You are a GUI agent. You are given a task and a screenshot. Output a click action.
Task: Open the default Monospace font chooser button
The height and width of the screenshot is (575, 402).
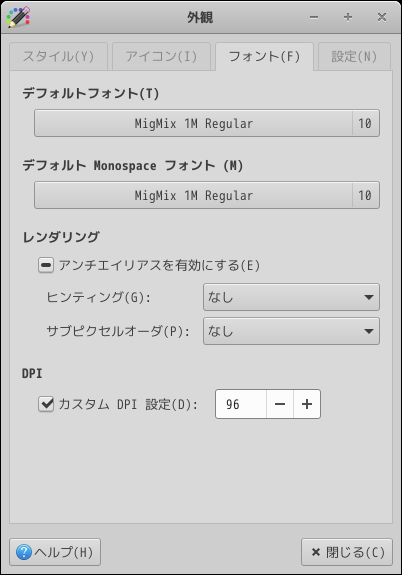[207, 195]
